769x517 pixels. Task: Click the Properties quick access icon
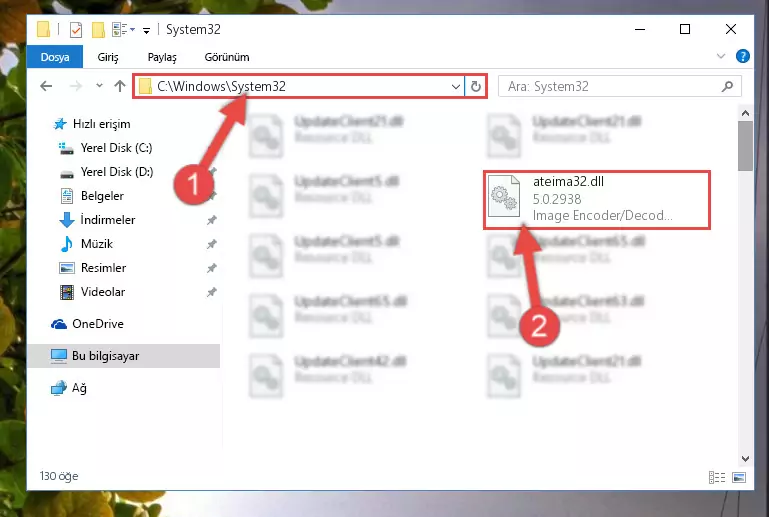[x=76, y=30]
